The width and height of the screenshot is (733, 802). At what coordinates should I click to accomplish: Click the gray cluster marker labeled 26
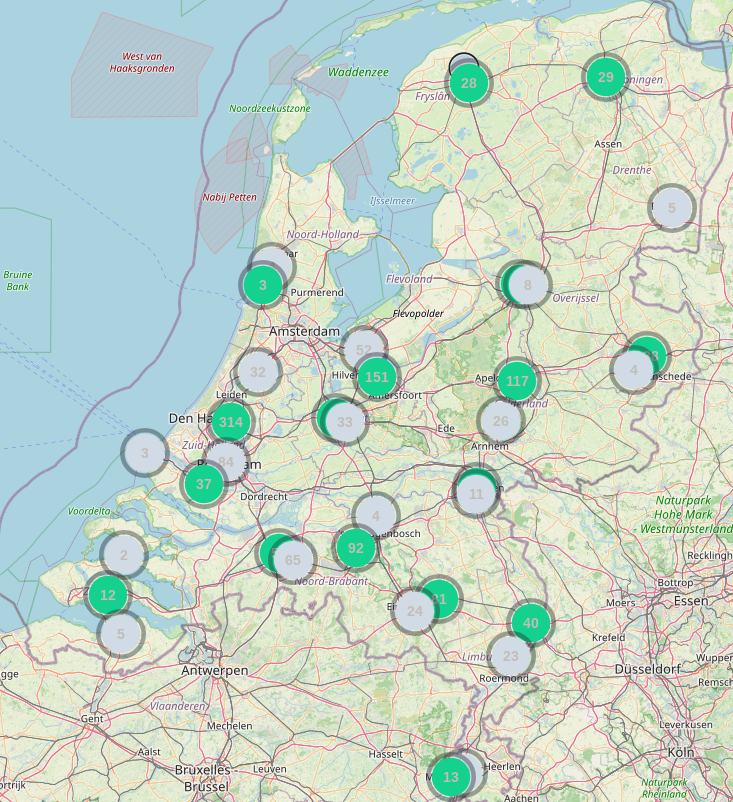point(501,421)
